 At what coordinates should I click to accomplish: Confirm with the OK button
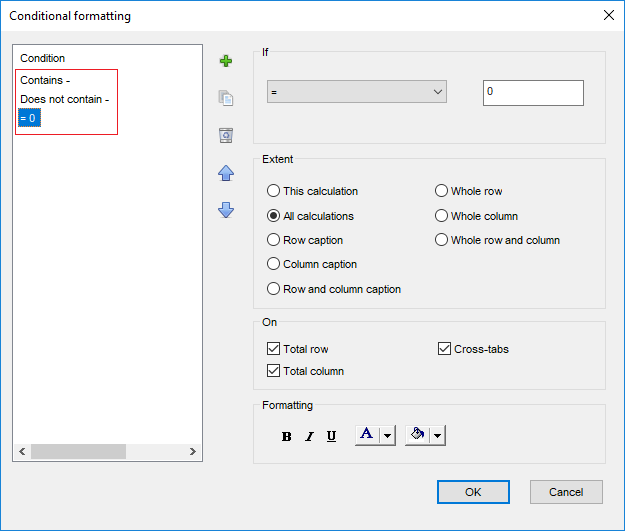coord(473,492)
